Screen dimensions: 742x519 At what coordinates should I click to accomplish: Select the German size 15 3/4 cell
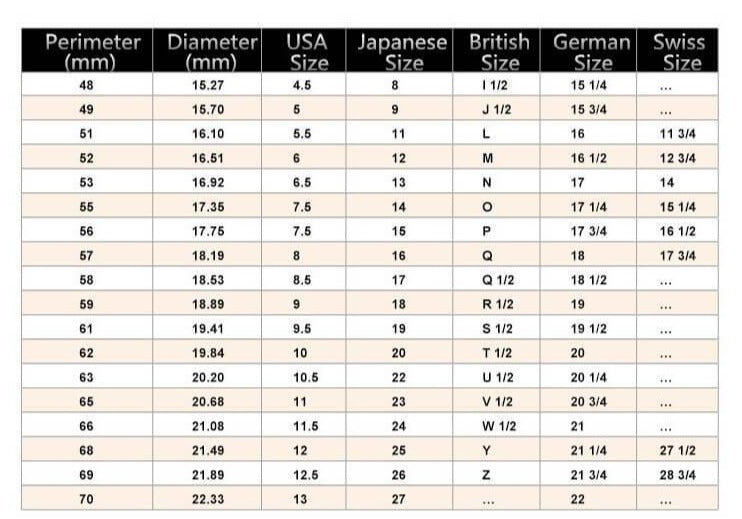coord(589,110)
